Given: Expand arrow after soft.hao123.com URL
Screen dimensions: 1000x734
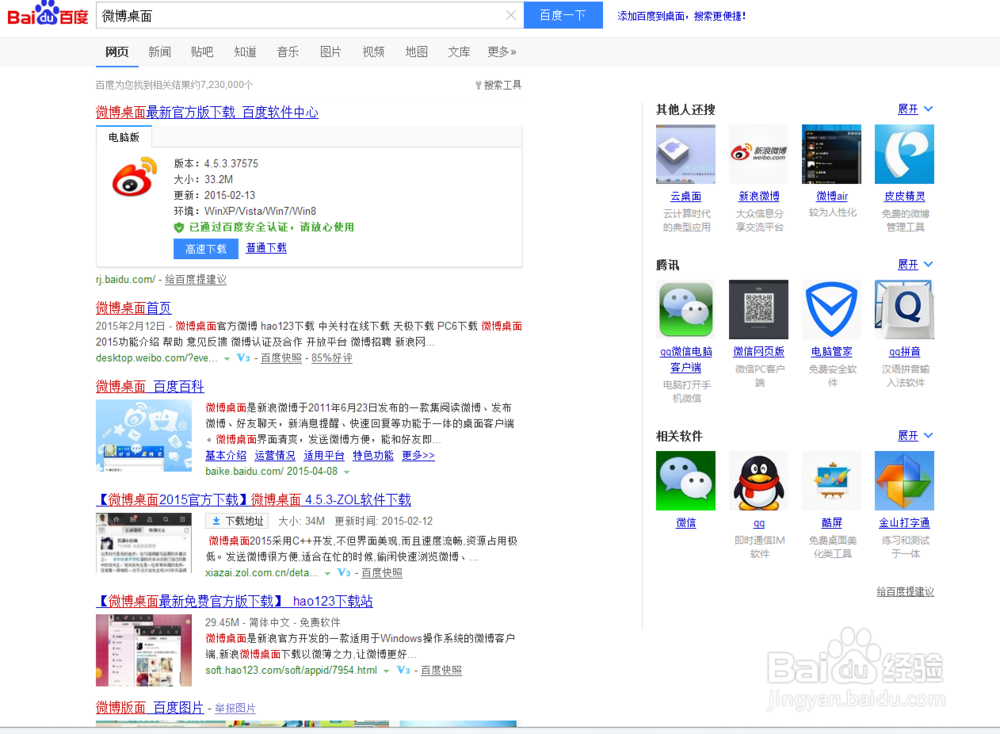Looking at the screenshot, I should click(x=386, y=672).
